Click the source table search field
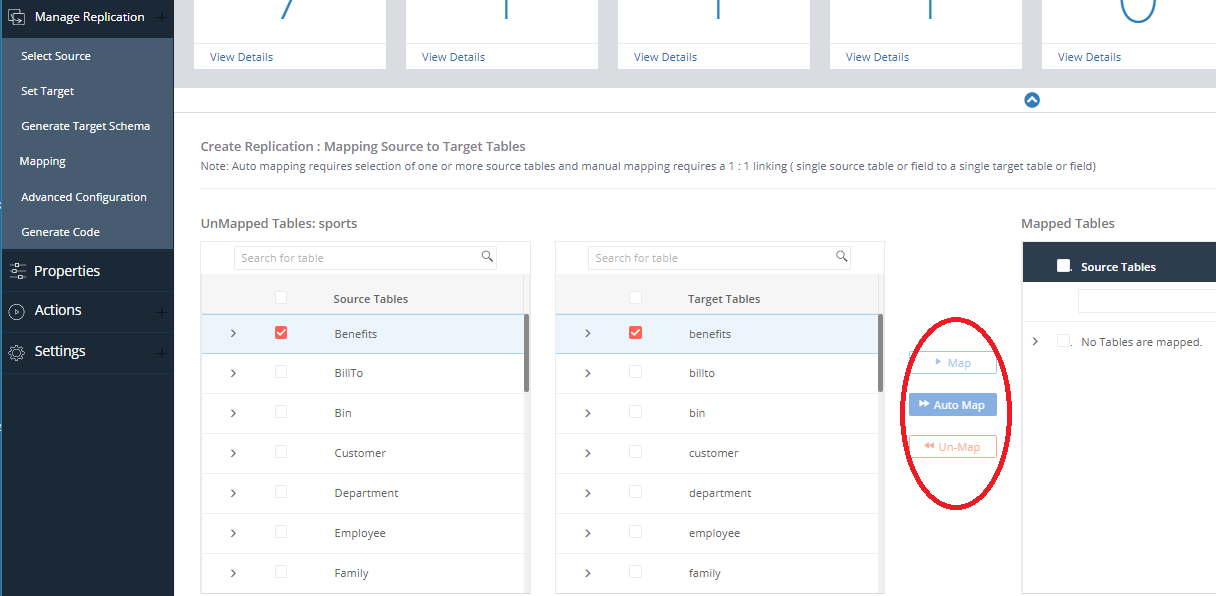This screenshot has height=596, width=1216. (365, 258)
